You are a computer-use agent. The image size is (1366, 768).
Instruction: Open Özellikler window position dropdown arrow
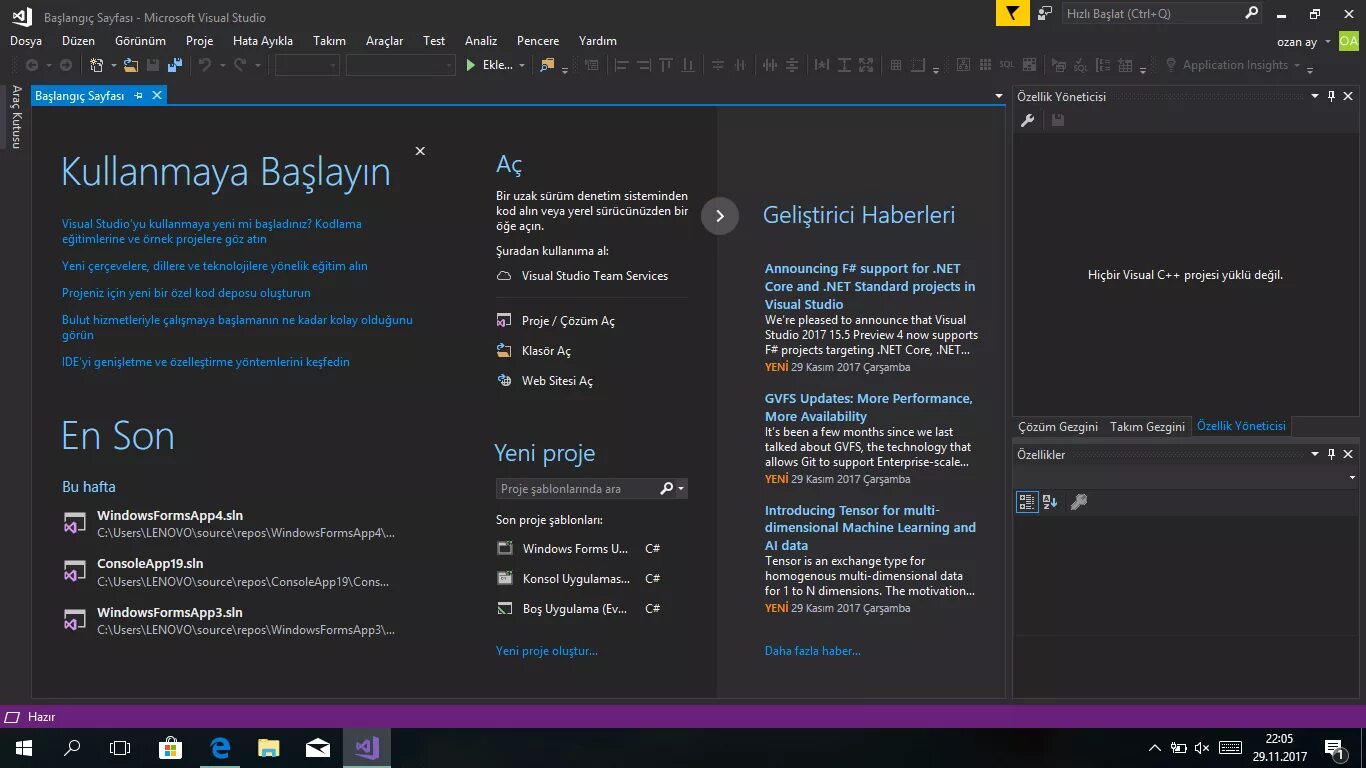click(x=1316, y=454)
